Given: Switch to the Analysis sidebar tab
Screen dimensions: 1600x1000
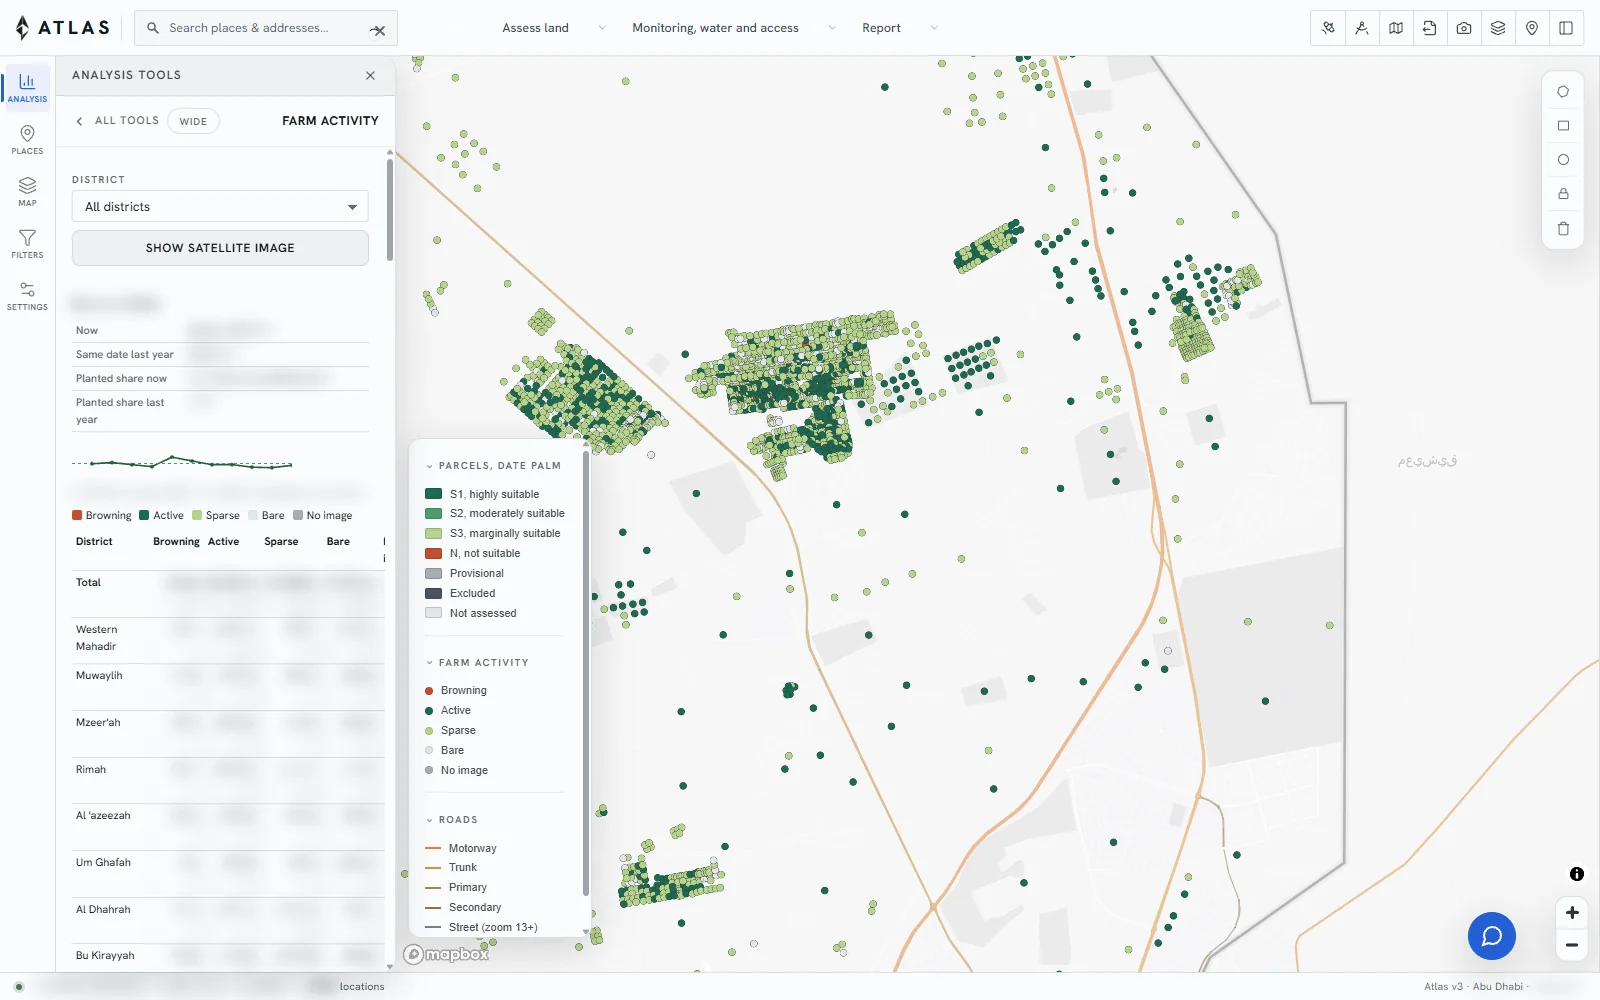Looking at the screenshot, I should pos(27,87).
